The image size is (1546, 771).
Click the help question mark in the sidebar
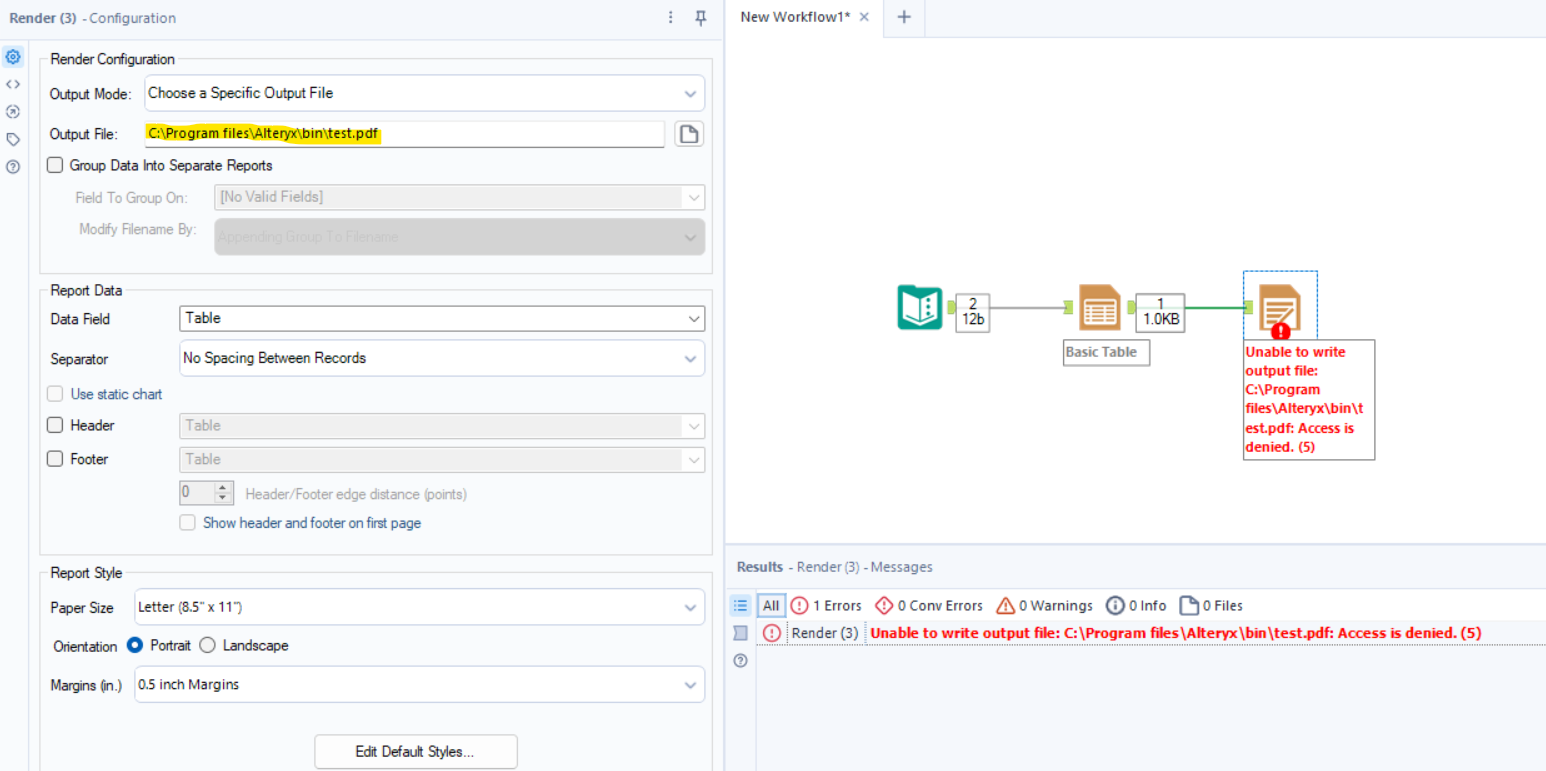pyautogui.click(x=13, y=167)
